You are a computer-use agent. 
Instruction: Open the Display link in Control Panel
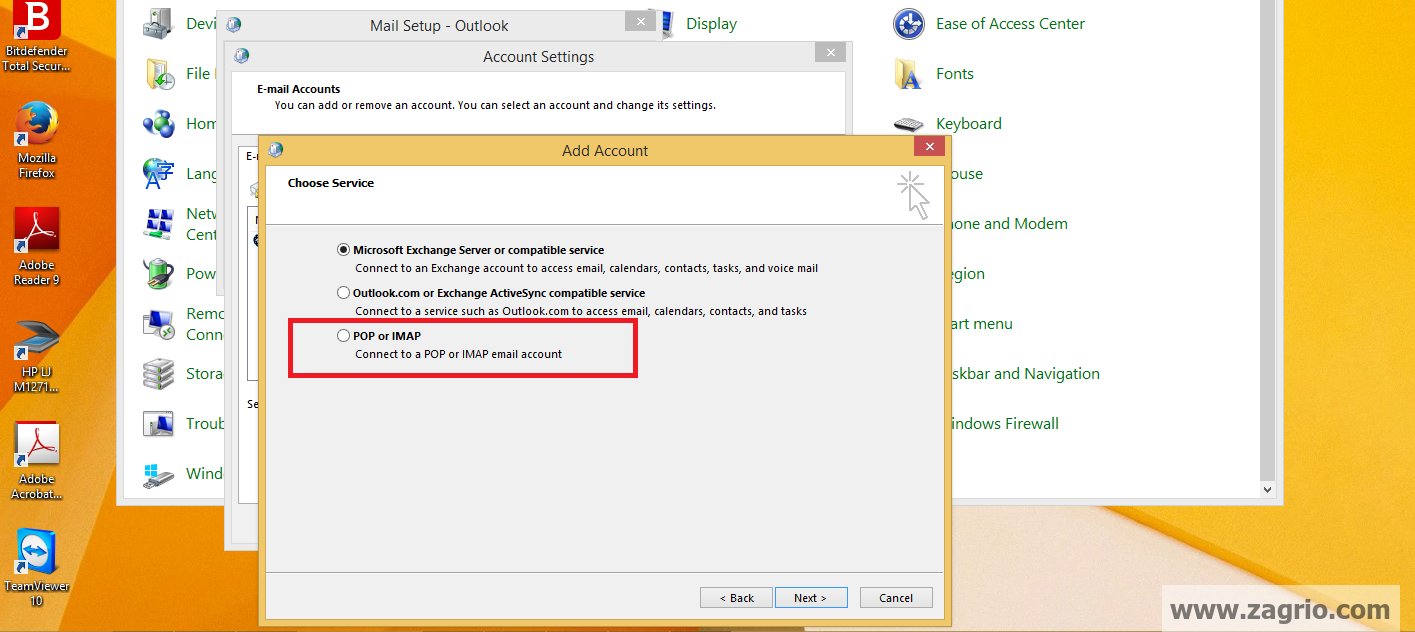(x=711, y=24)
